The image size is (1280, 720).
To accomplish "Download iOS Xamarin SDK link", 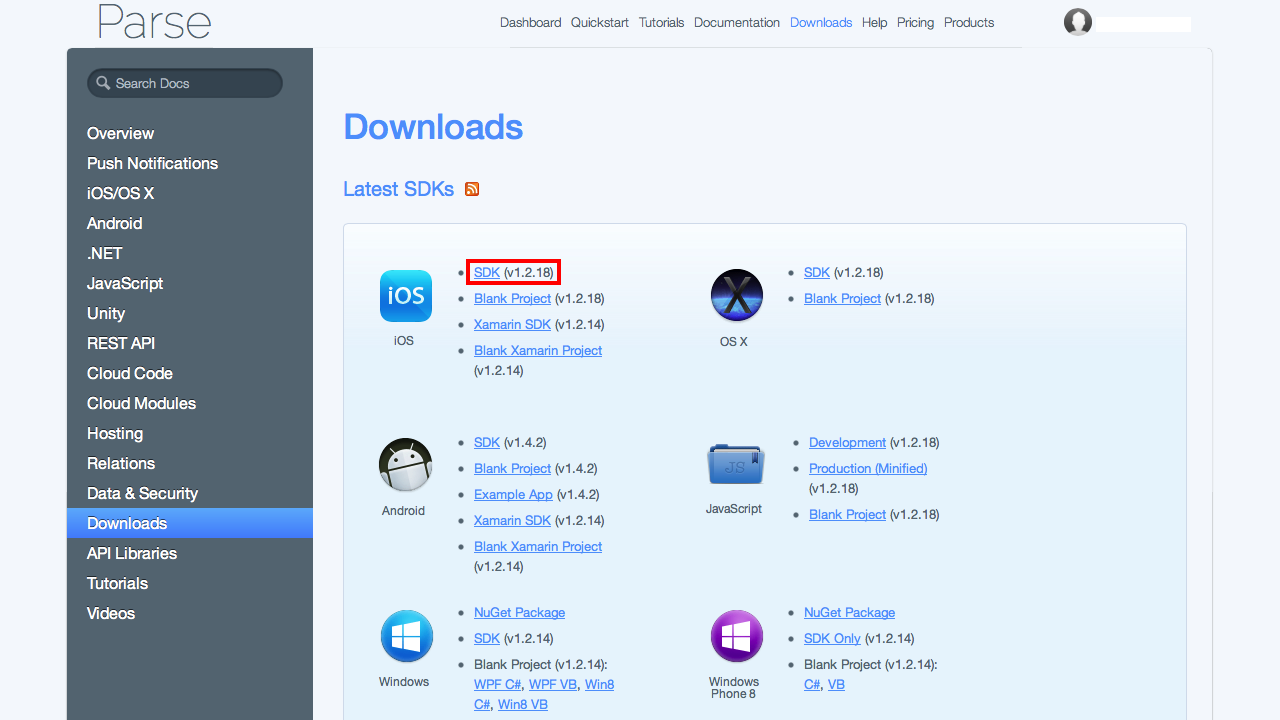I will [512, 324].
